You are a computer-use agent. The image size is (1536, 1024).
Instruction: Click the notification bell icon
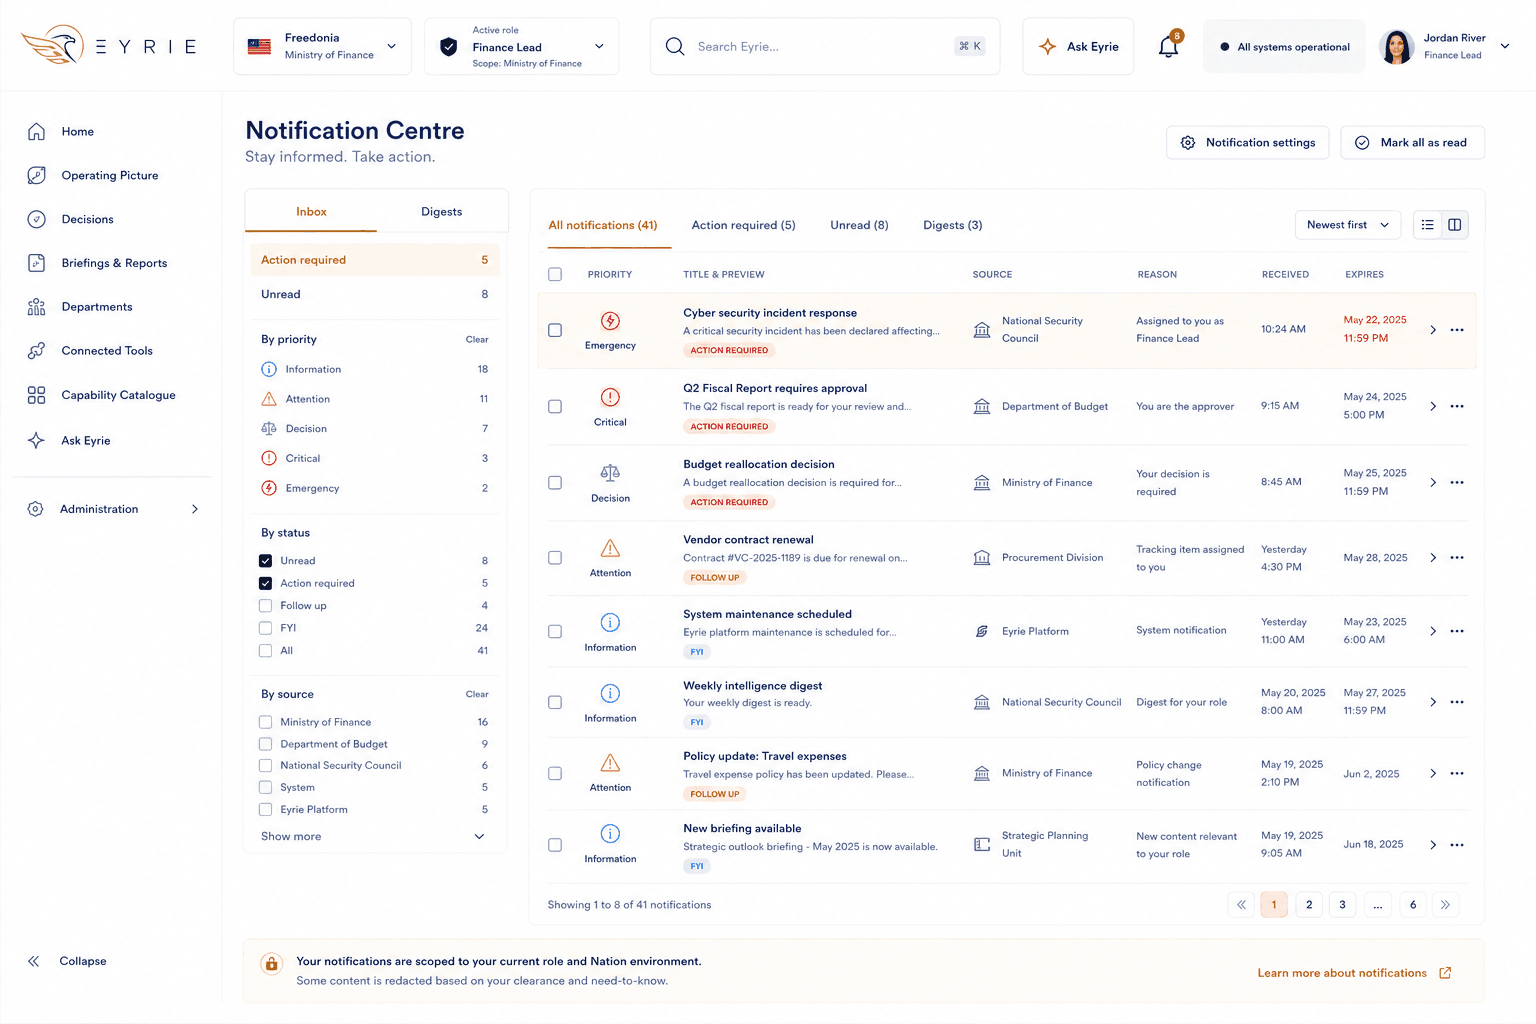coord(1168,46)
